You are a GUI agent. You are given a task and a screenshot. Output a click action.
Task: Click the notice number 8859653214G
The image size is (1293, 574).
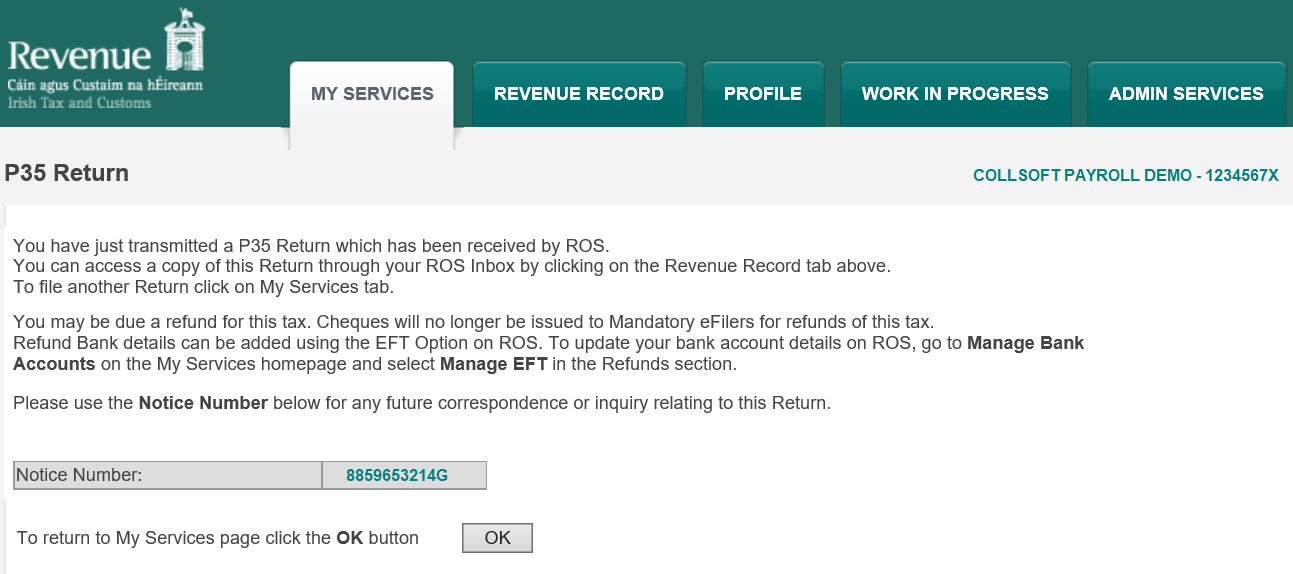click(x=397, y=476)
